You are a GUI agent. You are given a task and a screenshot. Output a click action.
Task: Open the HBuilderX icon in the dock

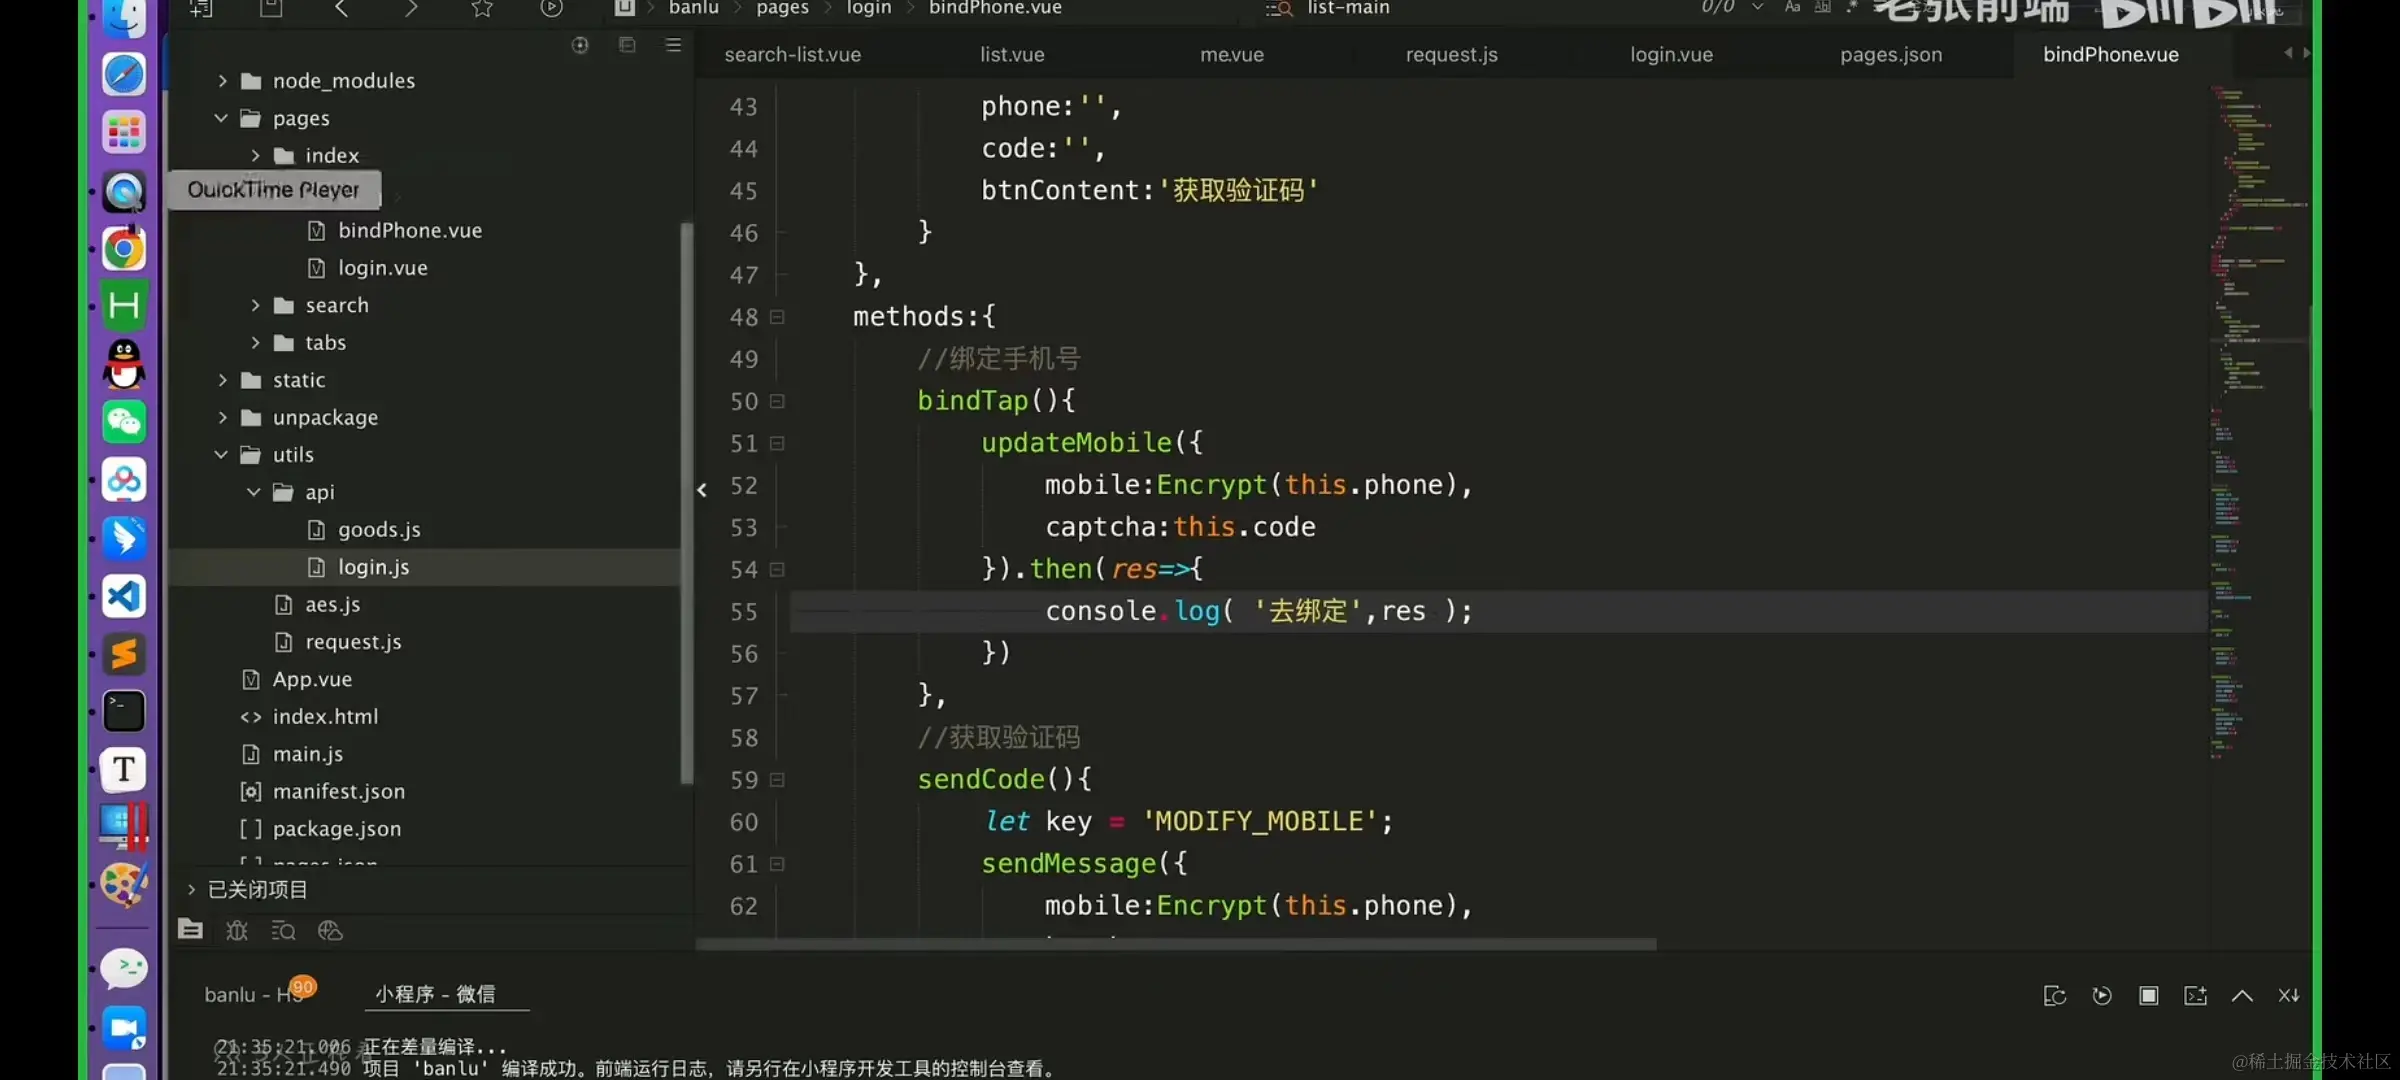click(x=124, y=305)
